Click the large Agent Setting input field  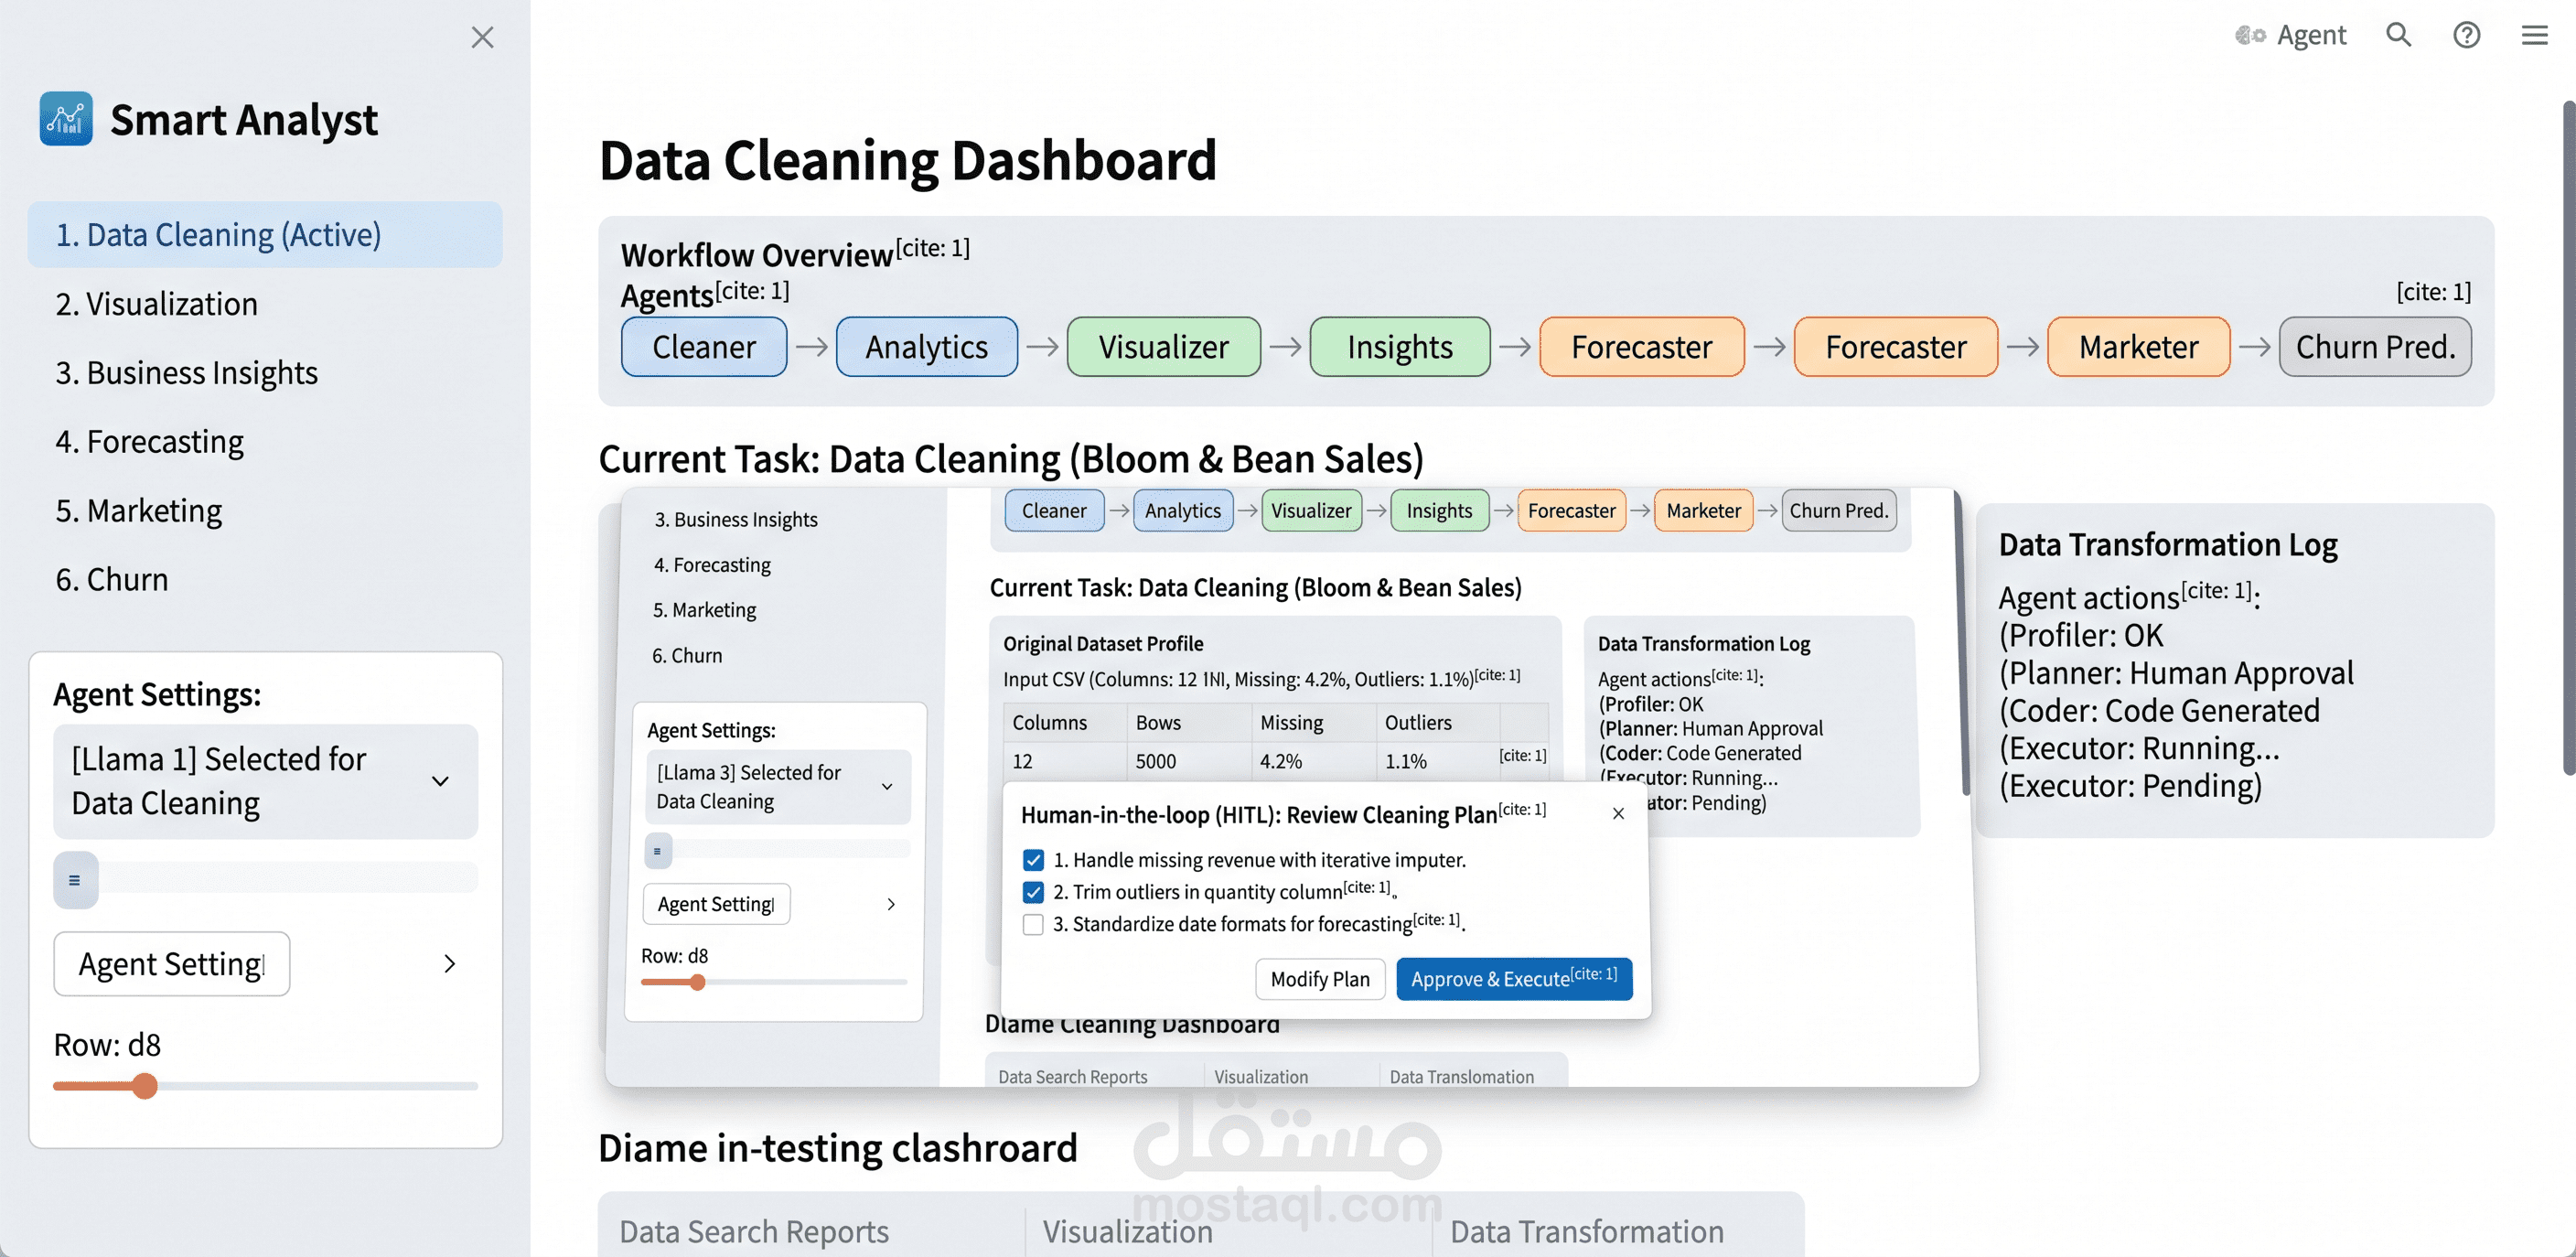coord(172,964)
